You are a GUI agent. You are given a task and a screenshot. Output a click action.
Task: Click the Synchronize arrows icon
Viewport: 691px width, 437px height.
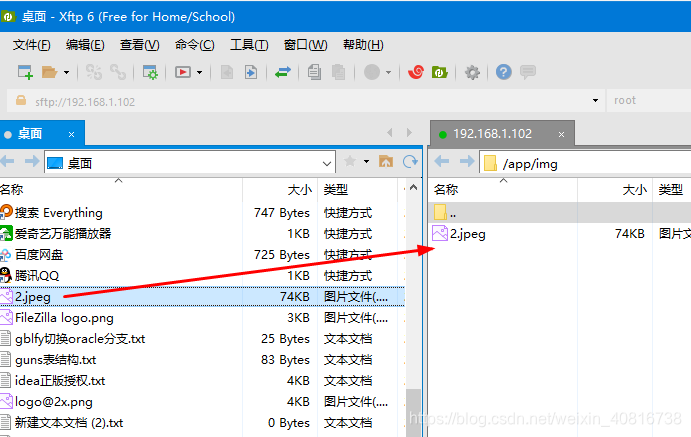(x=283, y=72)
